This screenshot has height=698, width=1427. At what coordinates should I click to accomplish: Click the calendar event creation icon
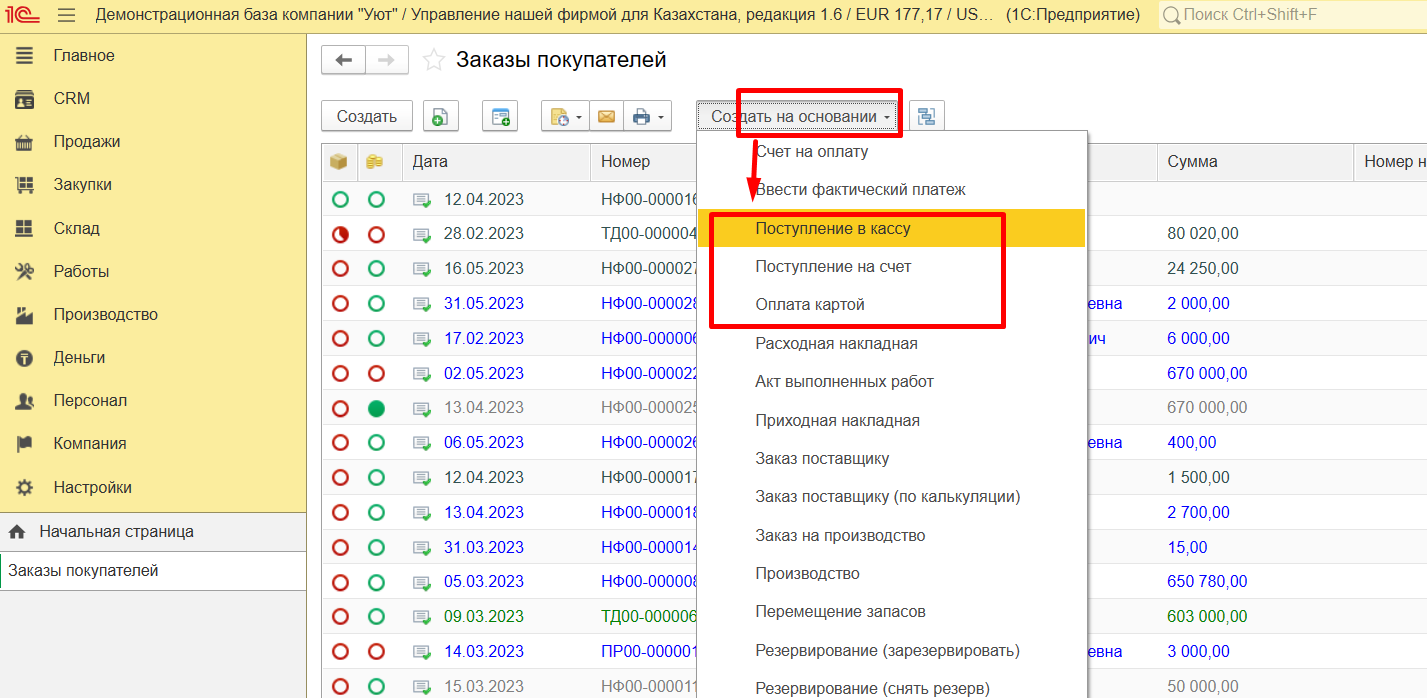[x=499, y=117]
